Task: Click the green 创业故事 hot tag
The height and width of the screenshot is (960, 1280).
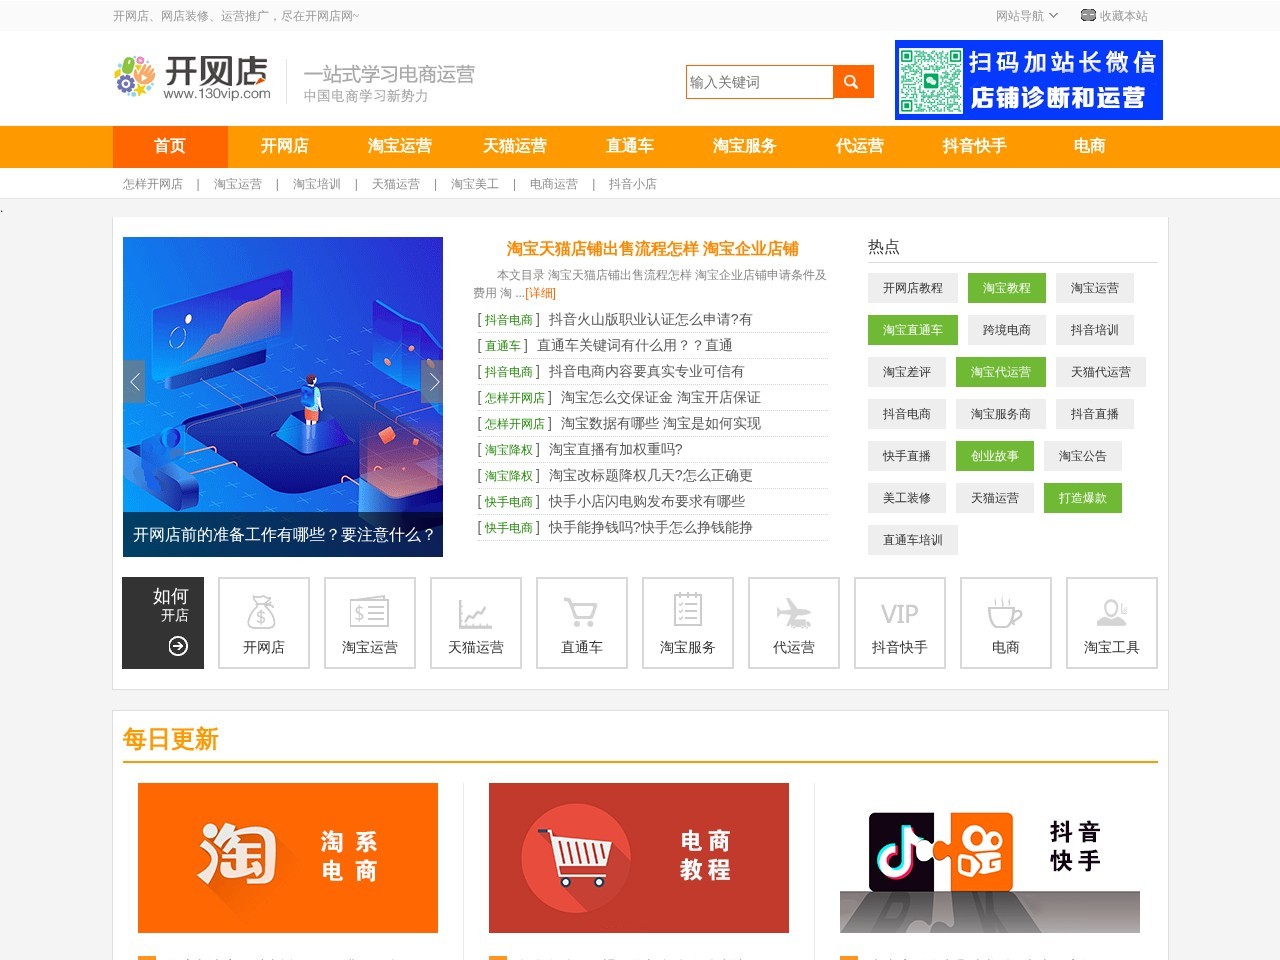Action: pyautogui.click(x=995, y=456)
